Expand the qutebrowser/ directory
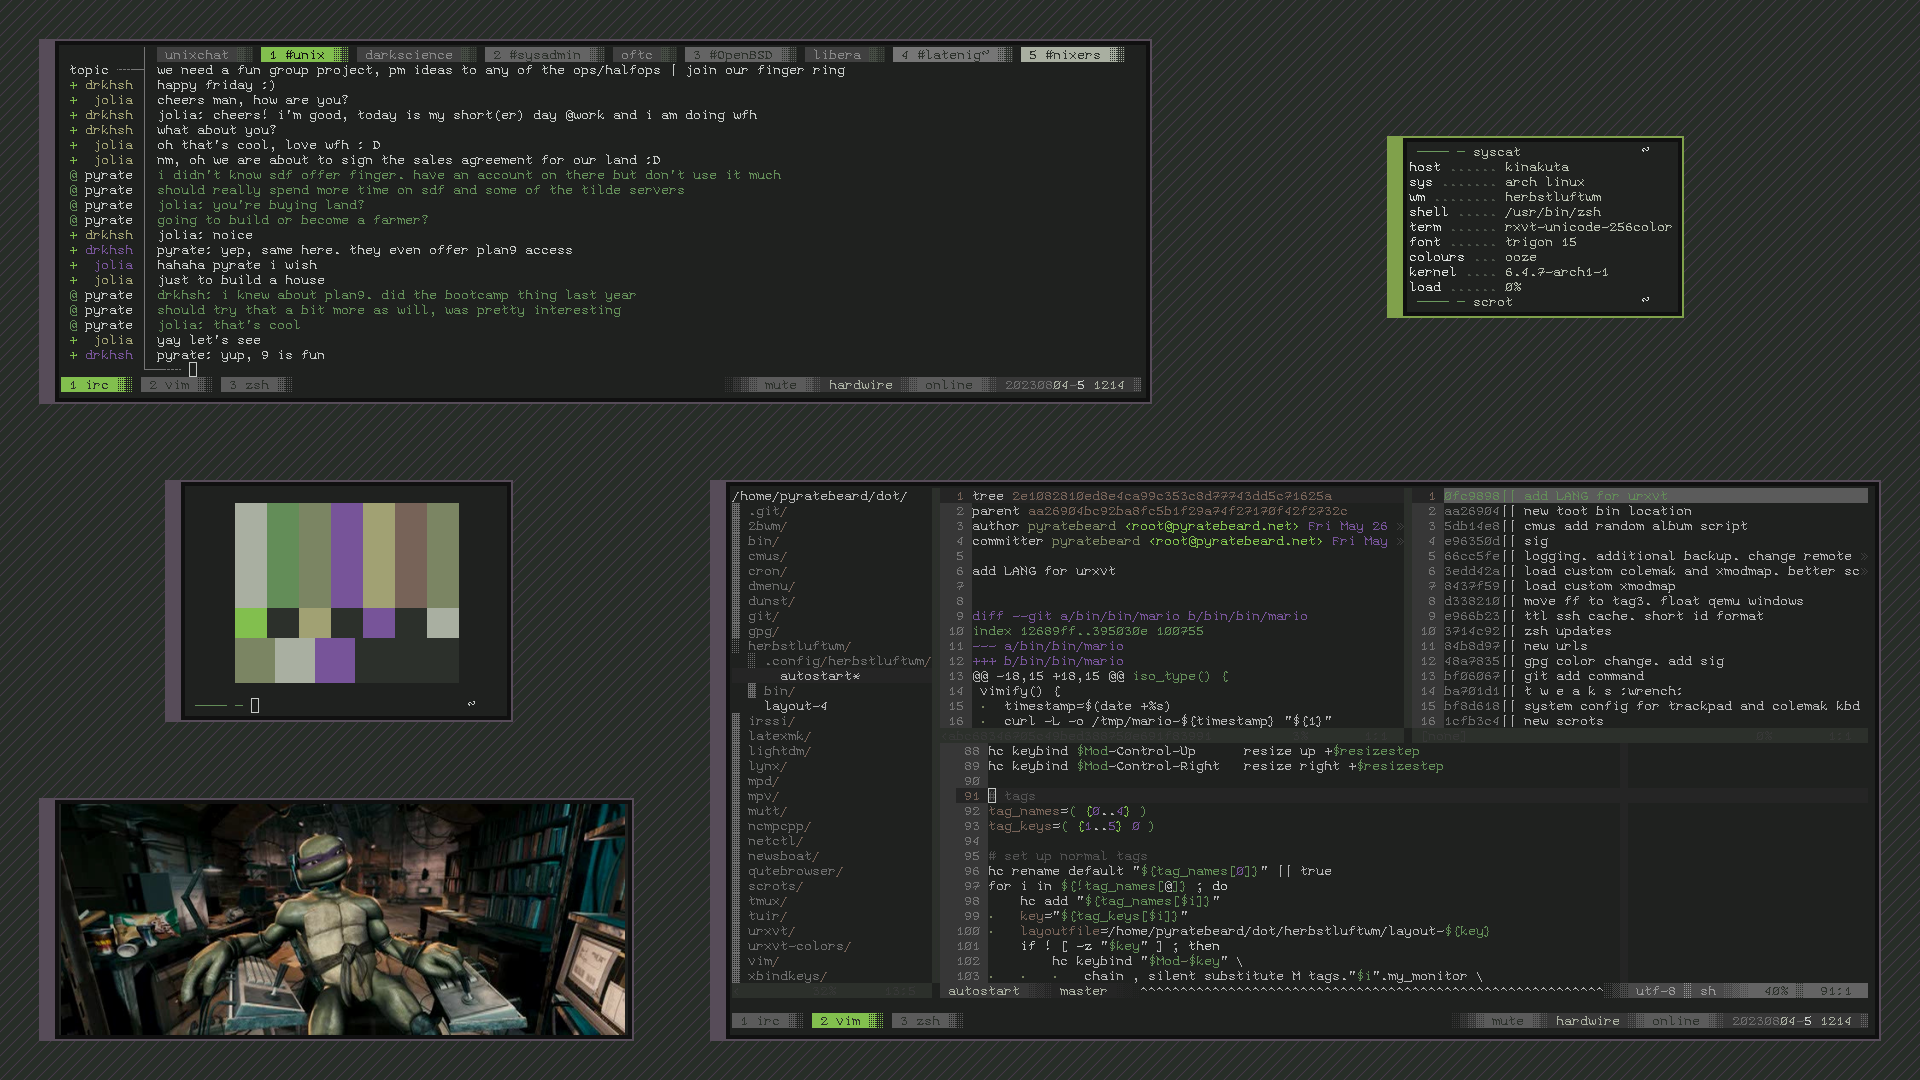Screen dimensions: 1920x1080 pos(795,871)
